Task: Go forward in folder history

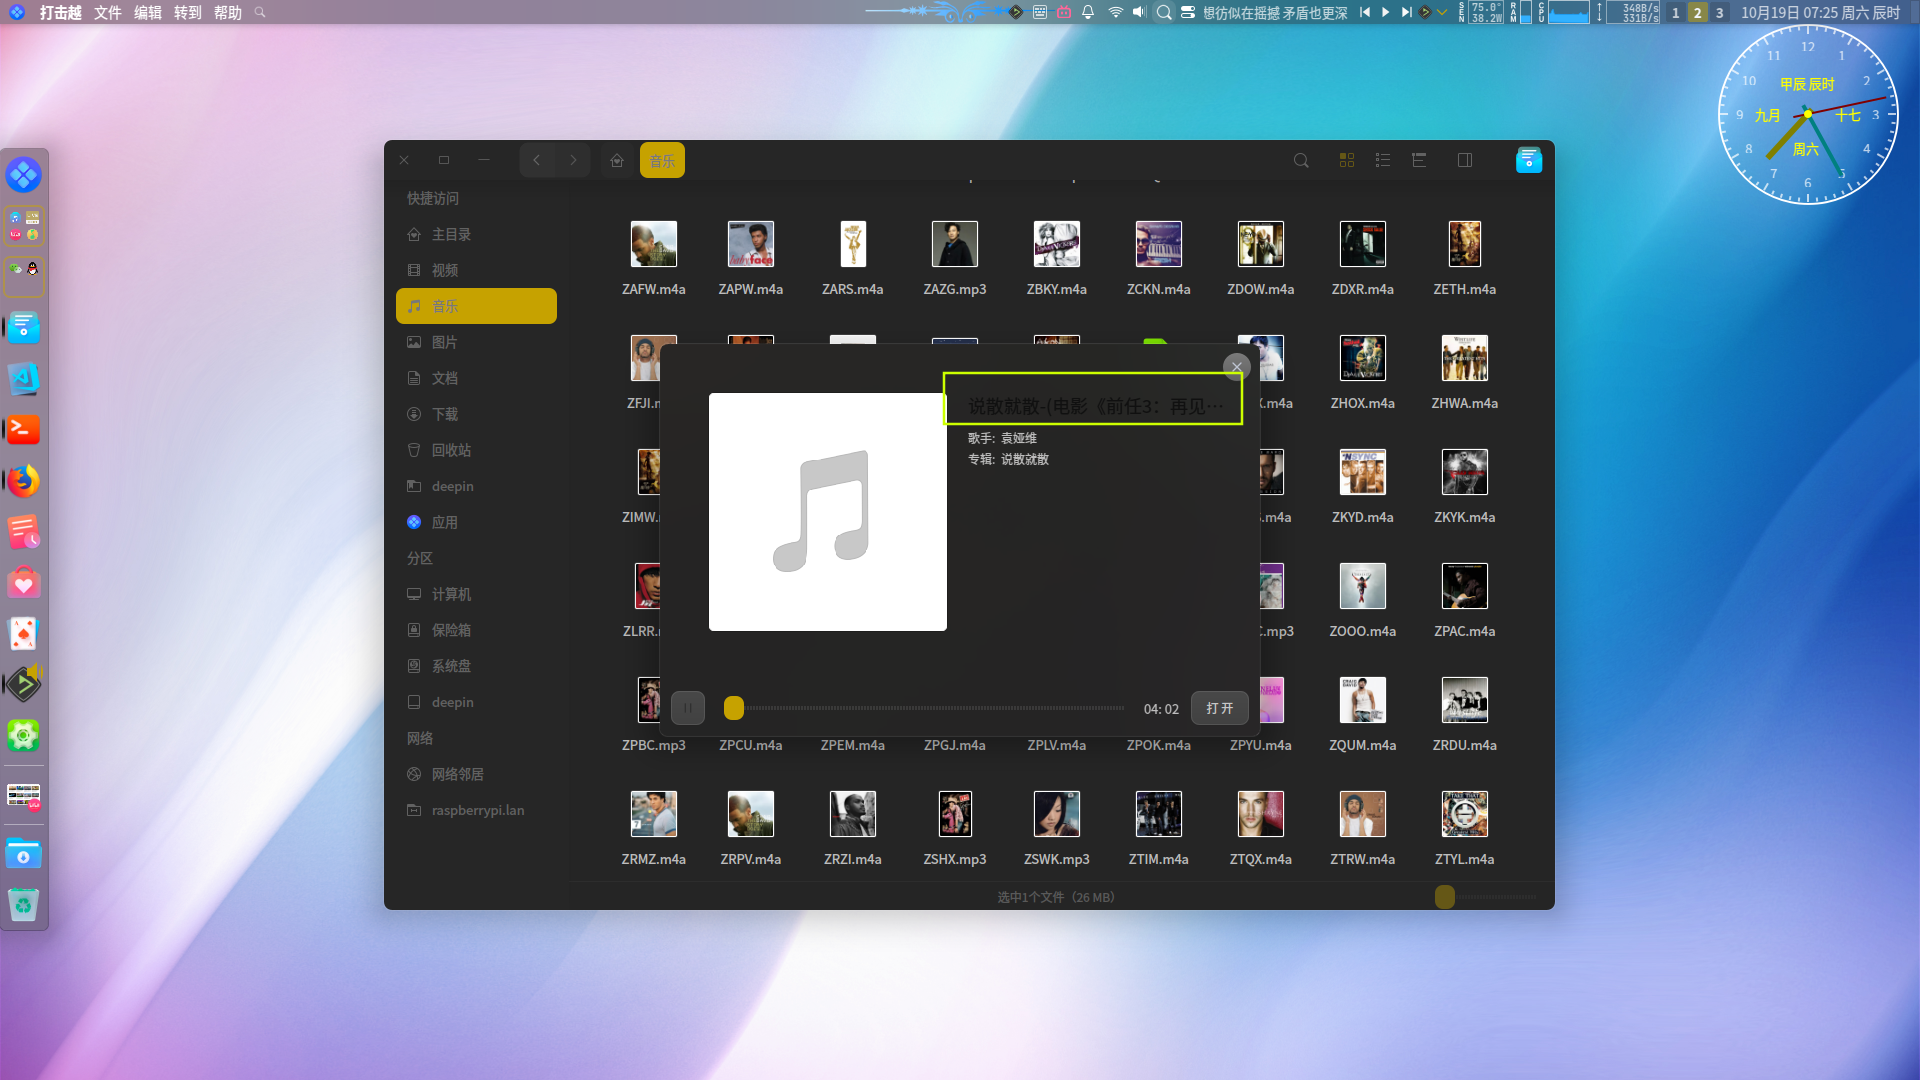Action: [x=573, y=160]
